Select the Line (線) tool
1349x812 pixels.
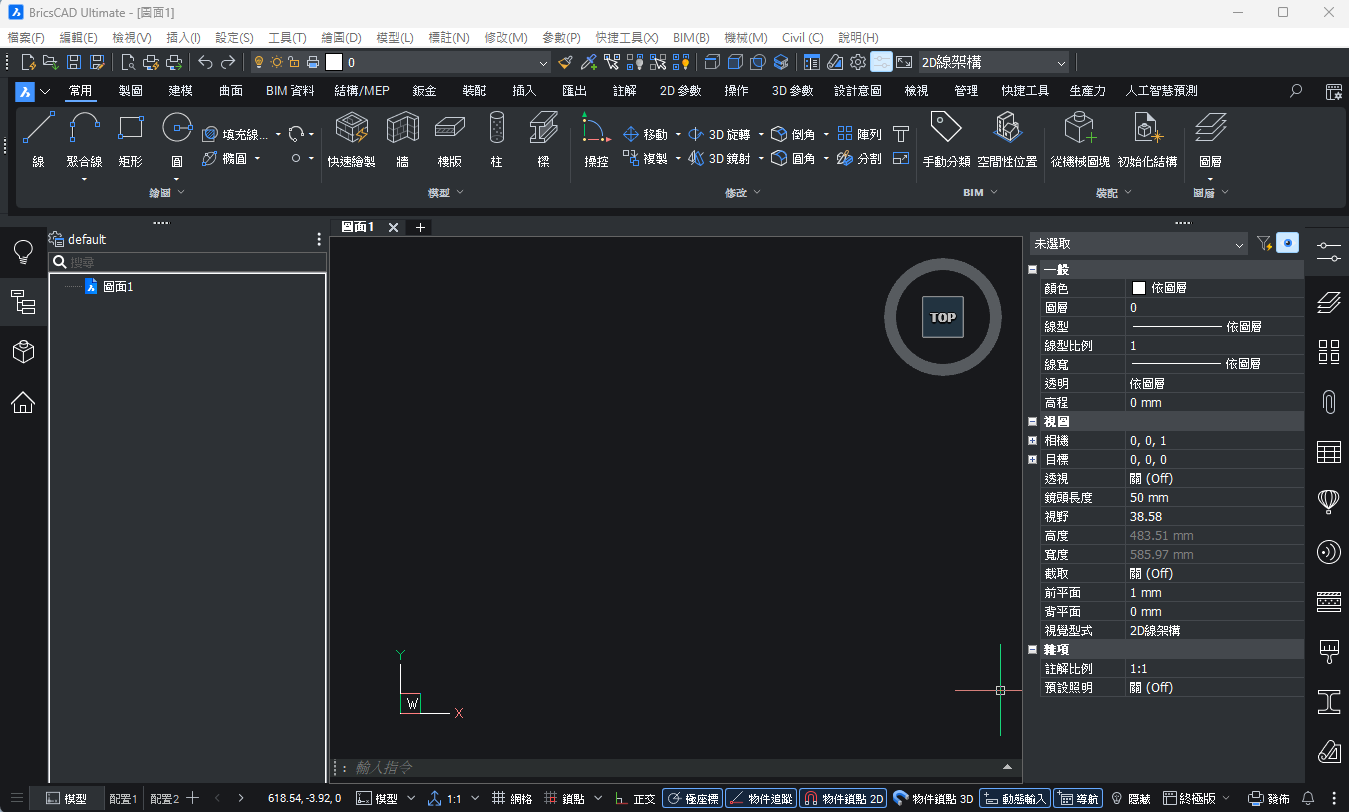pyautogui.click(x=38, y=140)
